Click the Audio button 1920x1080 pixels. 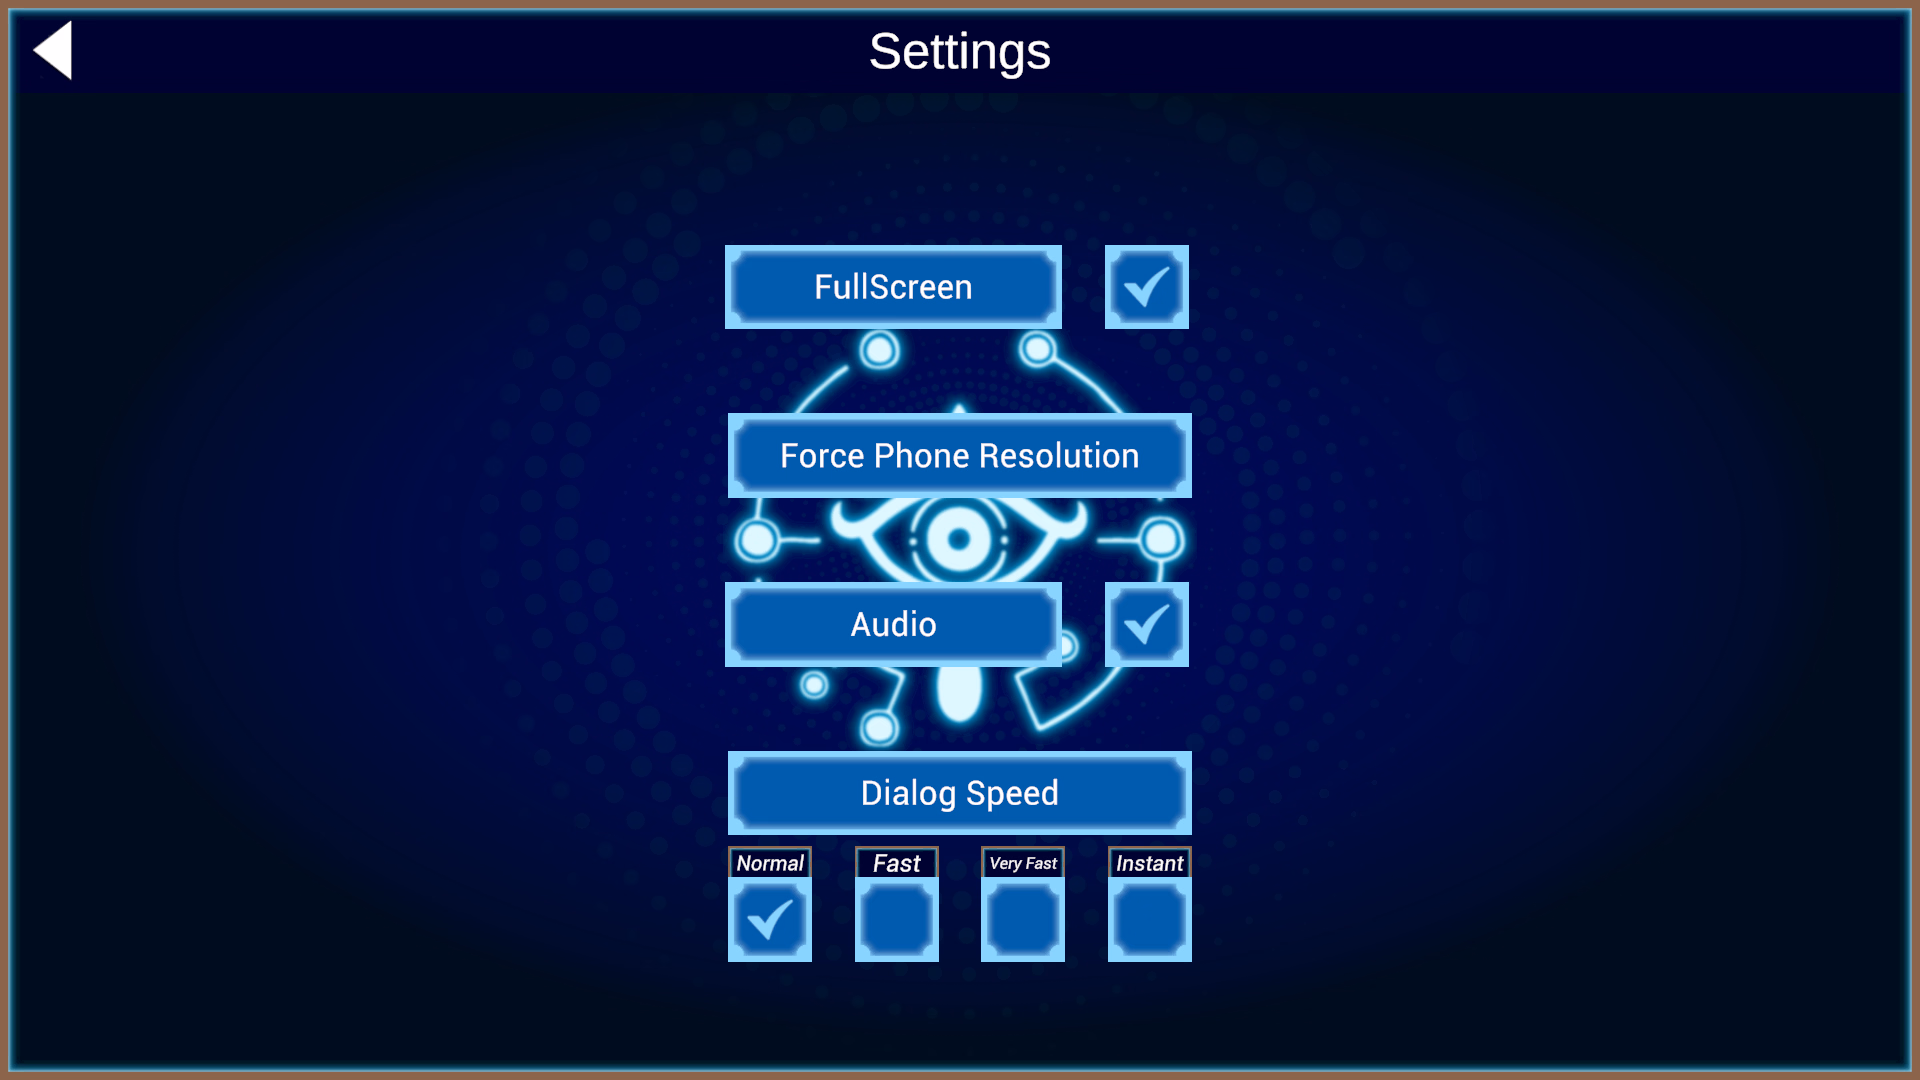893,624
